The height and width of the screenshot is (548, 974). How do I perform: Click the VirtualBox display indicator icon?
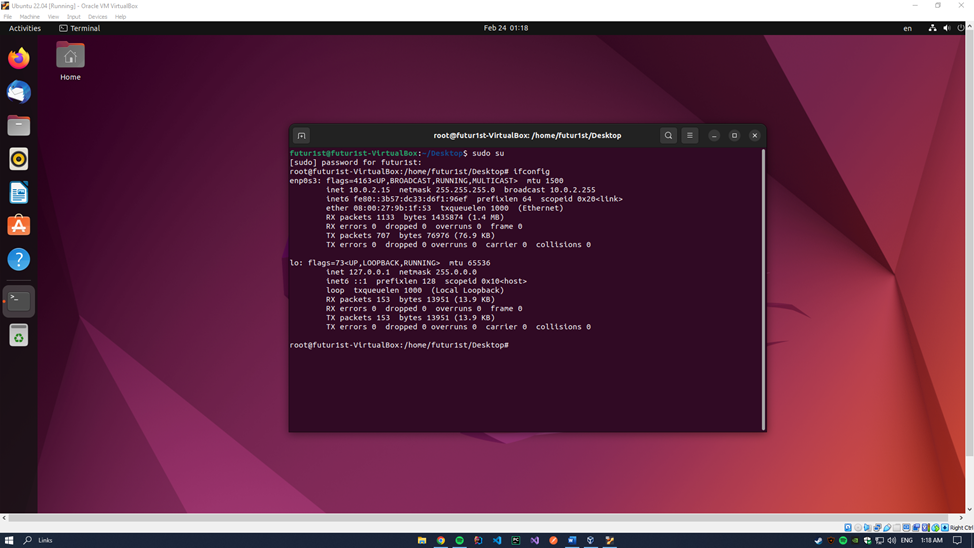pyautogui.click(x=906, y=527)
